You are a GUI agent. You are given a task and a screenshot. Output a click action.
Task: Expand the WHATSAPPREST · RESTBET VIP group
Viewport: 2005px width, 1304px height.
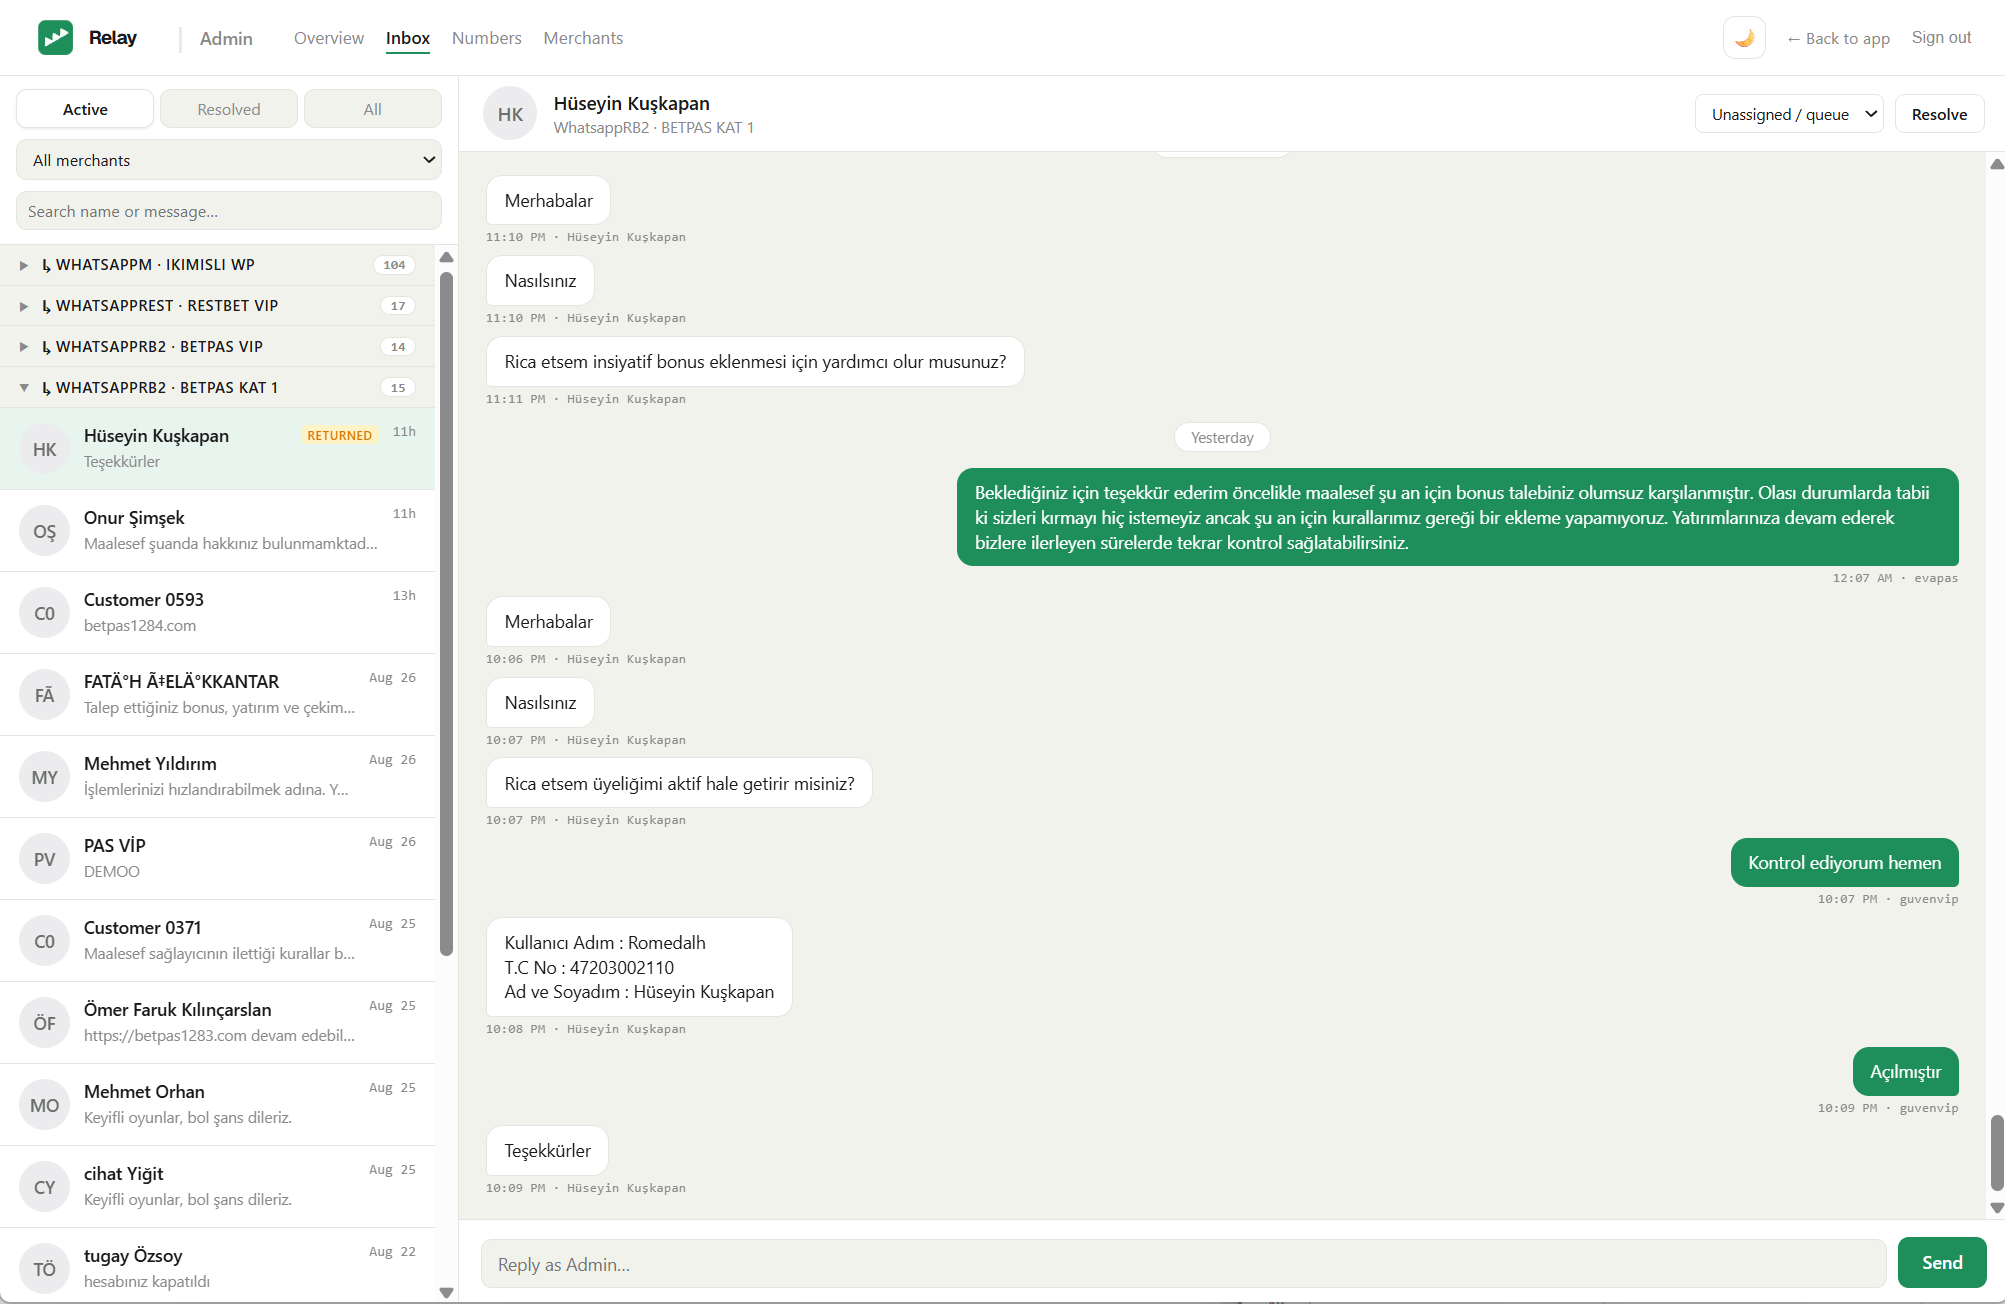click(218, 306)
